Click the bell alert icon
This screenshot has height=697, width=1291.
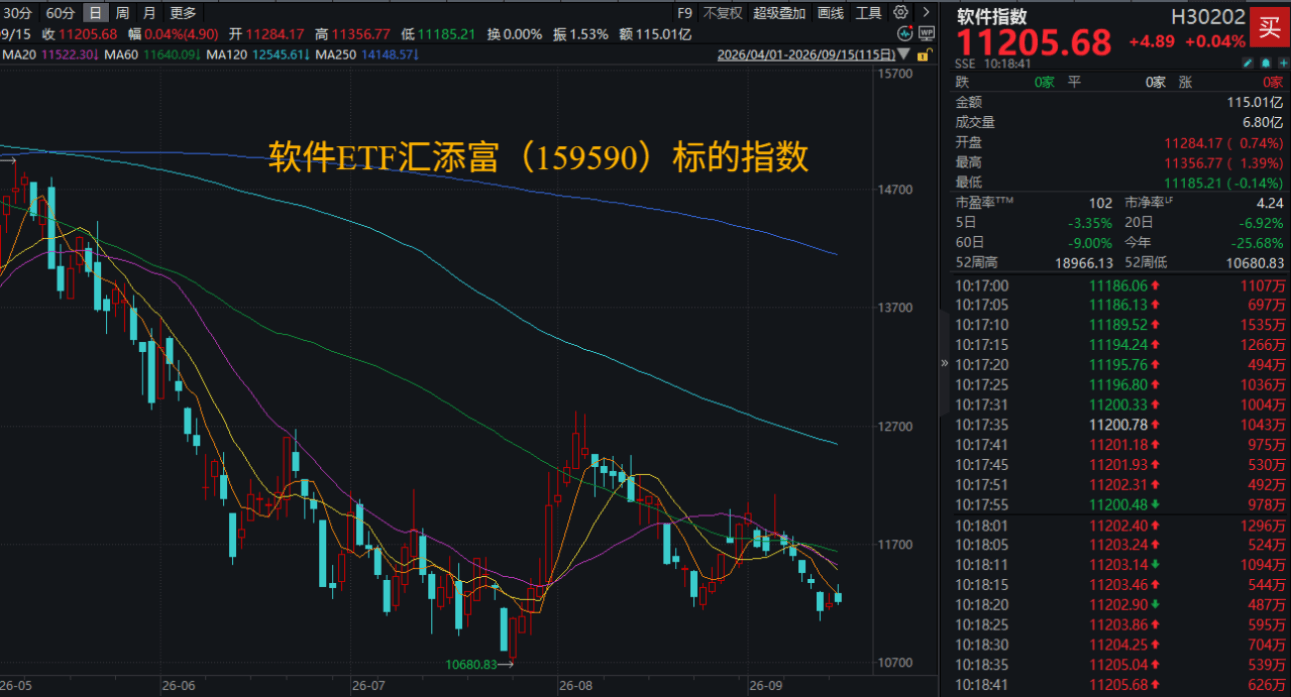point(1264,63)
